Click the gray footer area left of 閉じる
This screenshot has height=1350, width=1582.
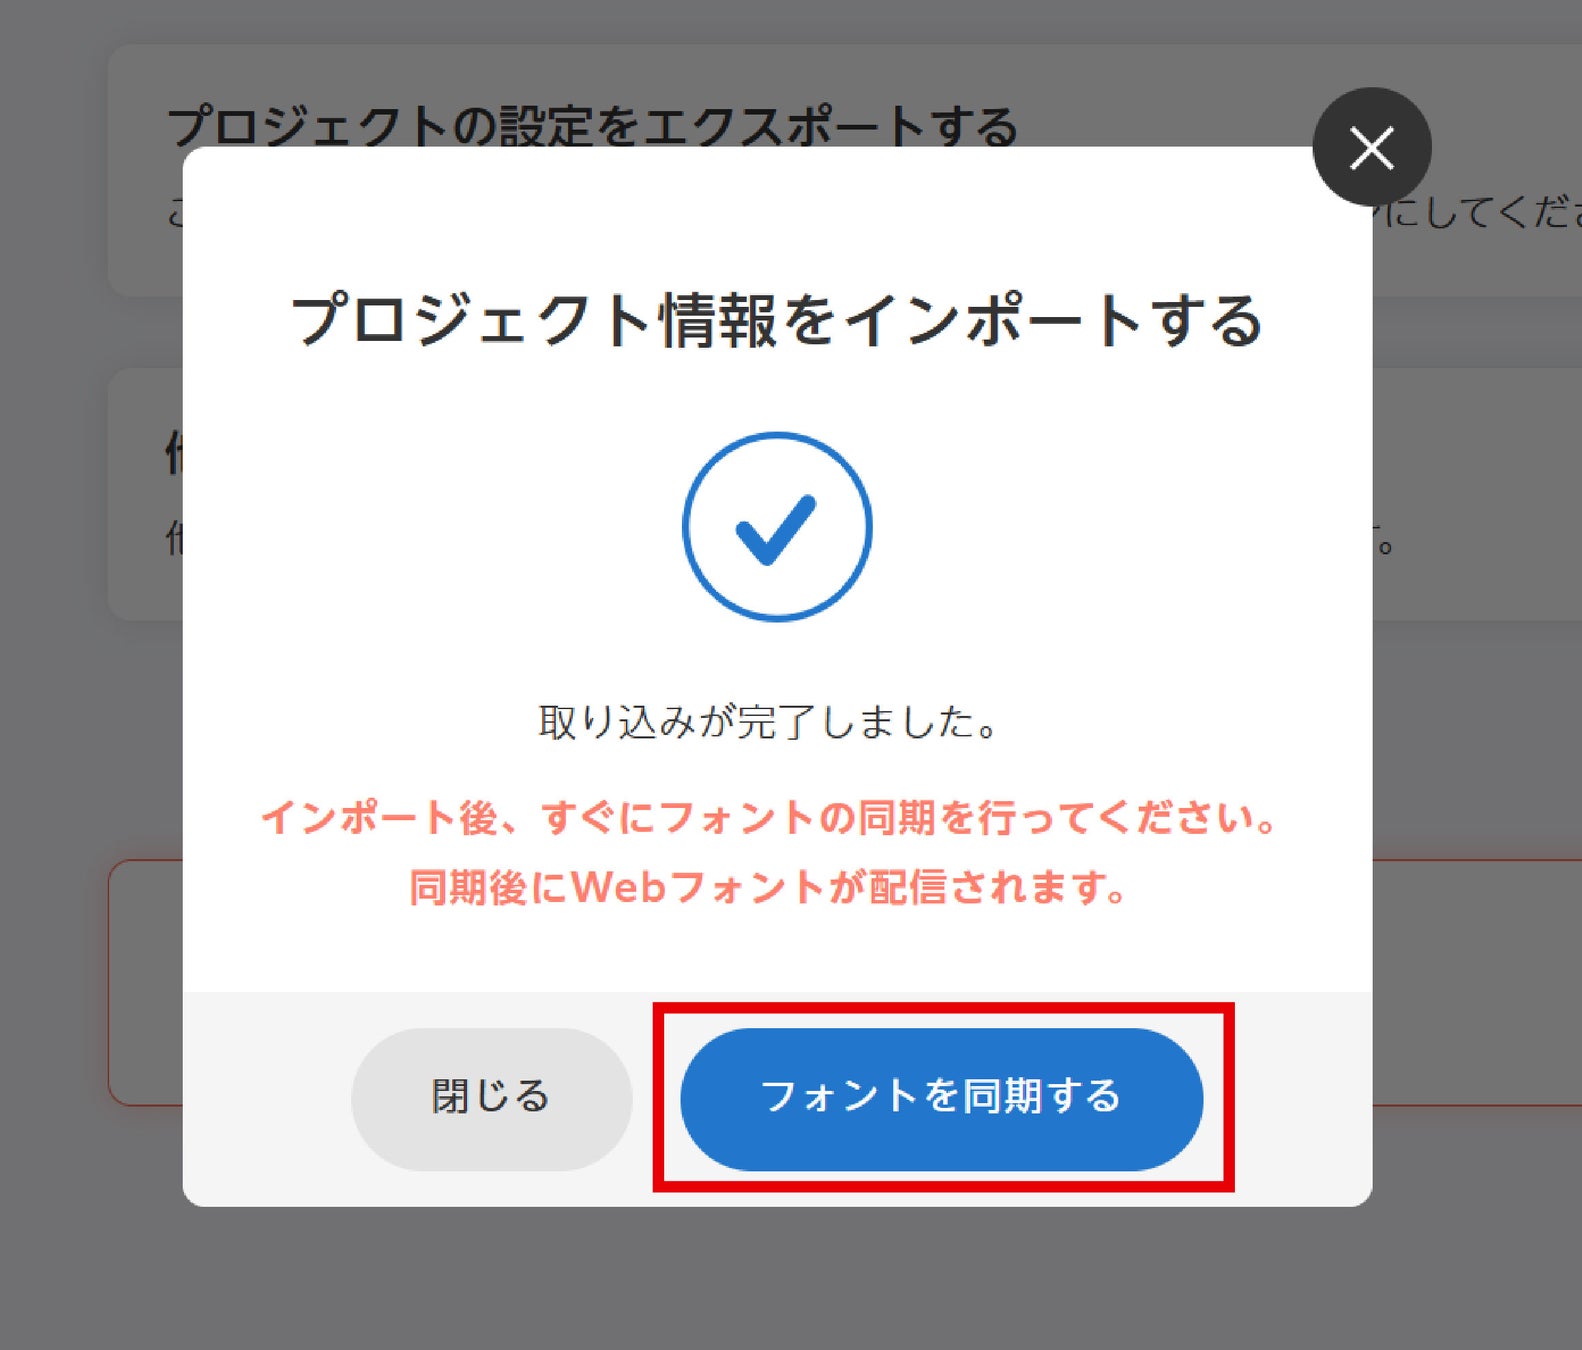[266, 1098]
